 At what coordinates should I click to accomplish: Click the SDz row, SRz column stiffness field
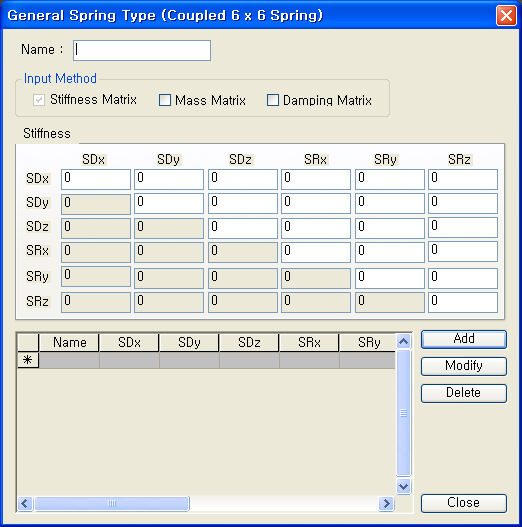[463, 228]
